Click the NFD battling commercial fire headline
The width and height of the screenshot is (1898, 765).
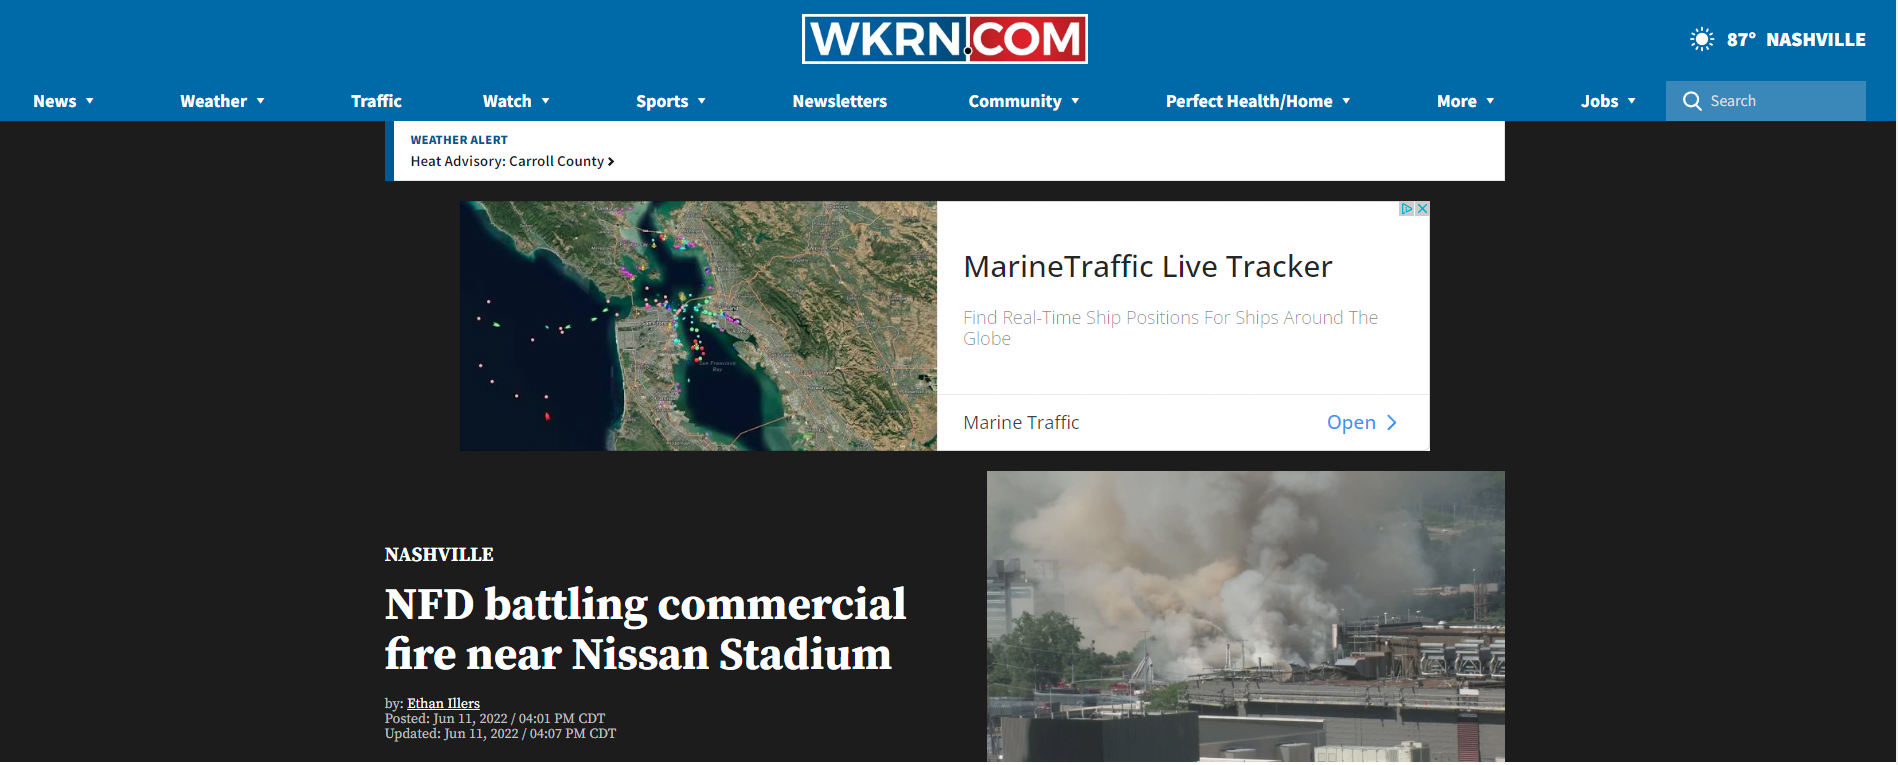click(645, 629)
